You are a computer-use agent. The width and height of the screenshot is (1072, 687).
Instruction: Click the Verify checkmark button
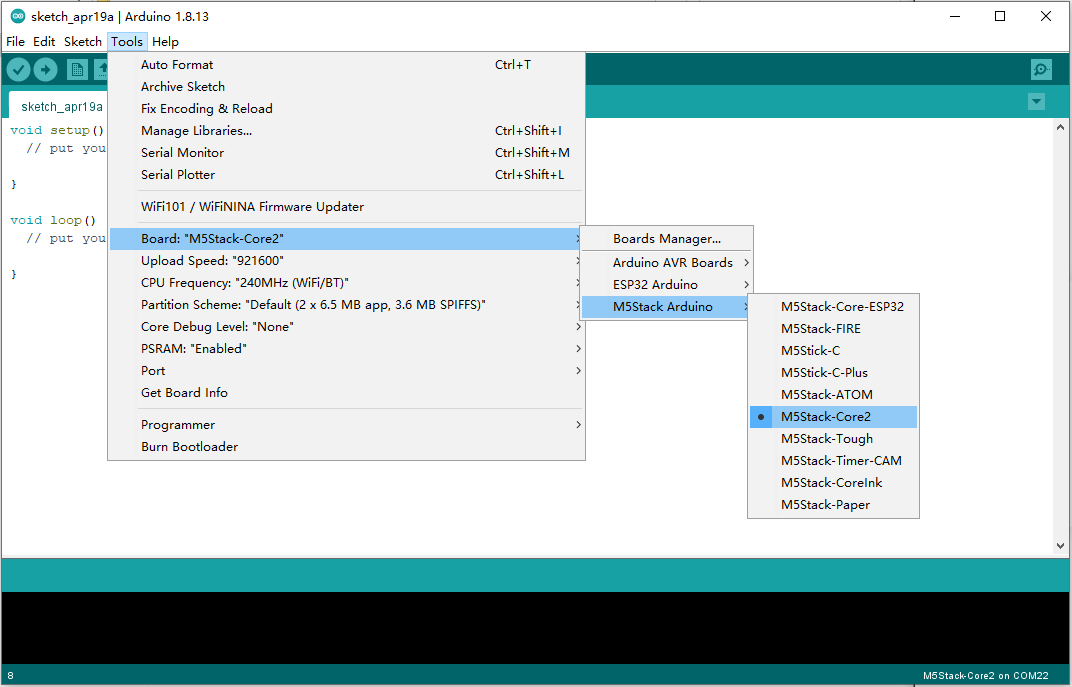[18, 69]
